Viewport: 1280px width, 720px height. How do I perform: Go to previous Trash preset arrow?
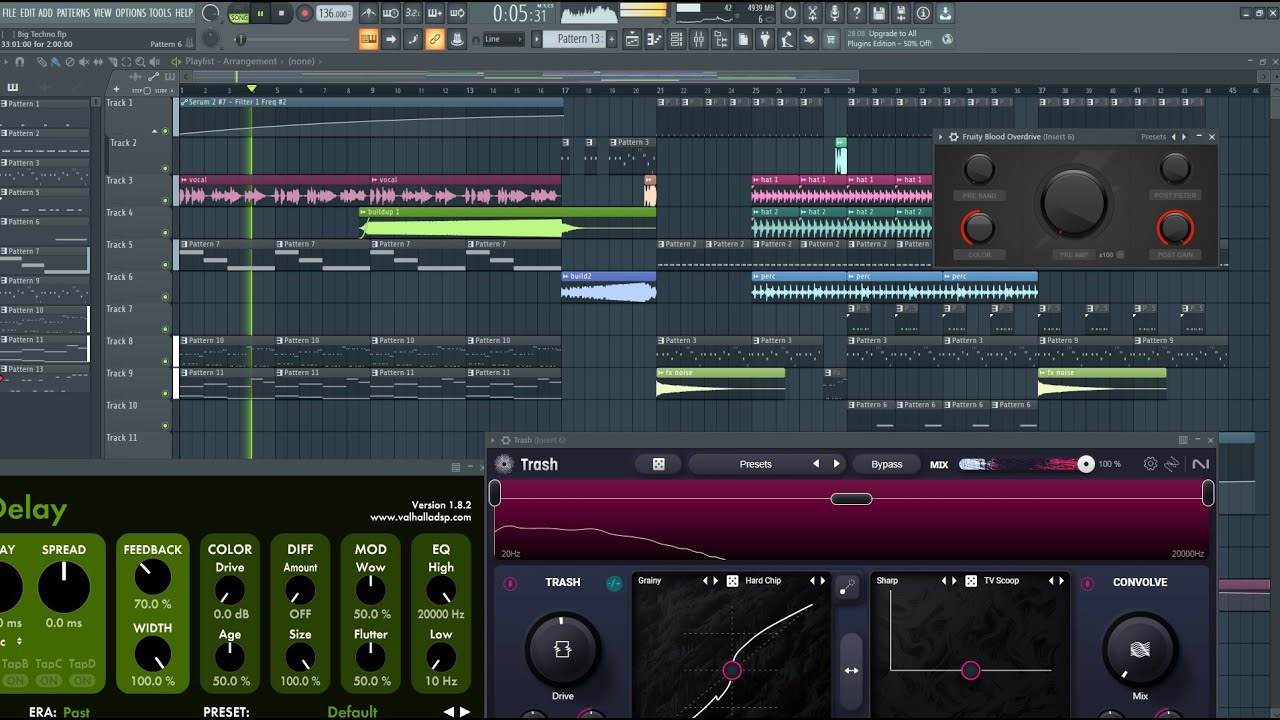(x=816, y=464)
